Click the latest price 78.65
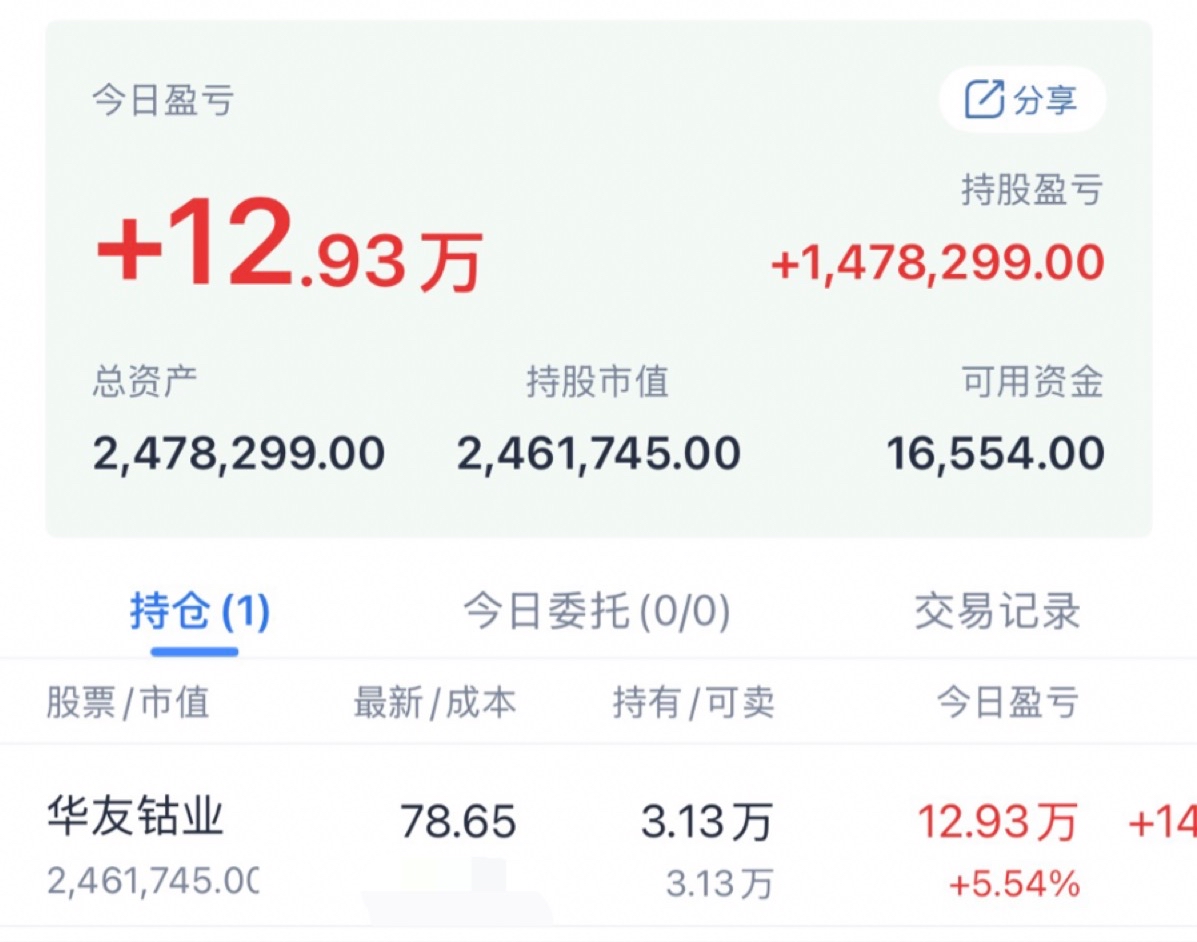Image resolution: width=1197 pixels, height=942 pixels. (x=458, y=823)
